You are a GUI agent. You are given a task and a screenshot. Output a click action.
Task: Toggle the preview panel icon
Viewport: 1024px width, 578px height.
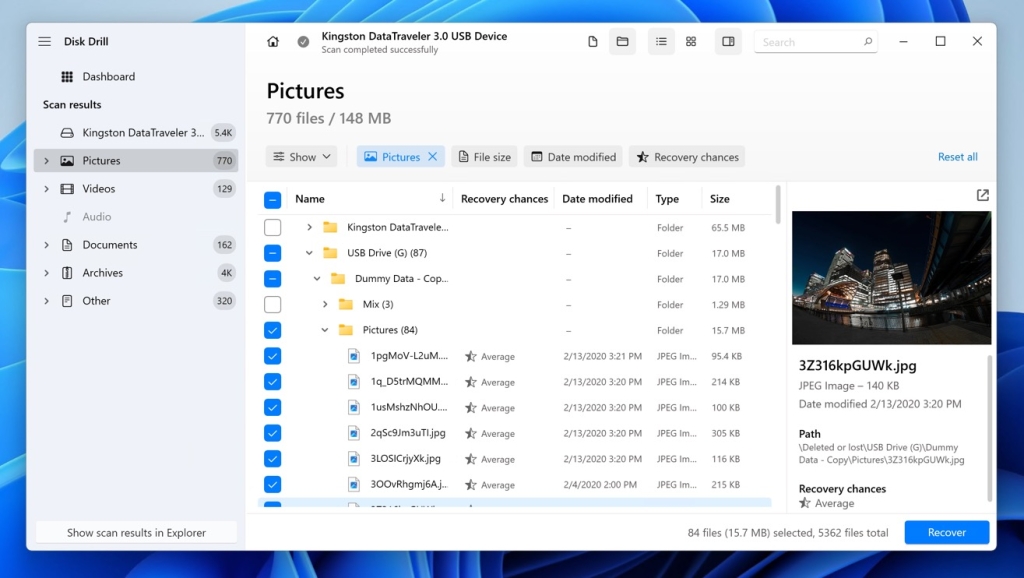click(728, 41)
